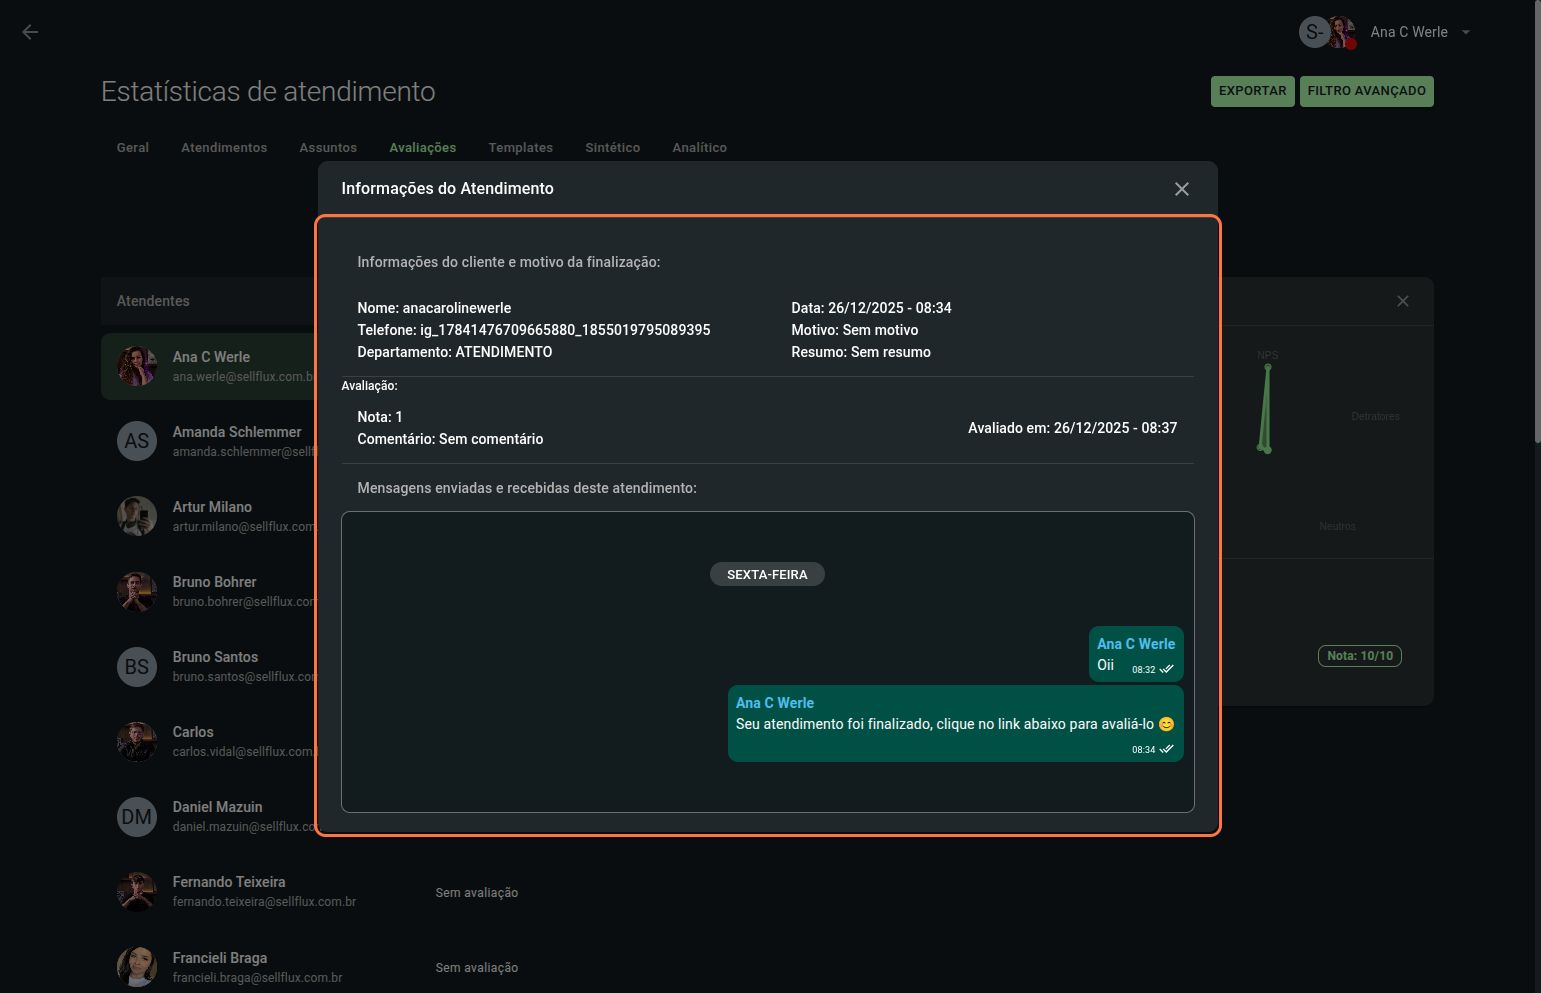This screenshot has height=993, width=1541.
Task: Open the Ana C Werle account dropdown
Action: [x=1466, y=32]
